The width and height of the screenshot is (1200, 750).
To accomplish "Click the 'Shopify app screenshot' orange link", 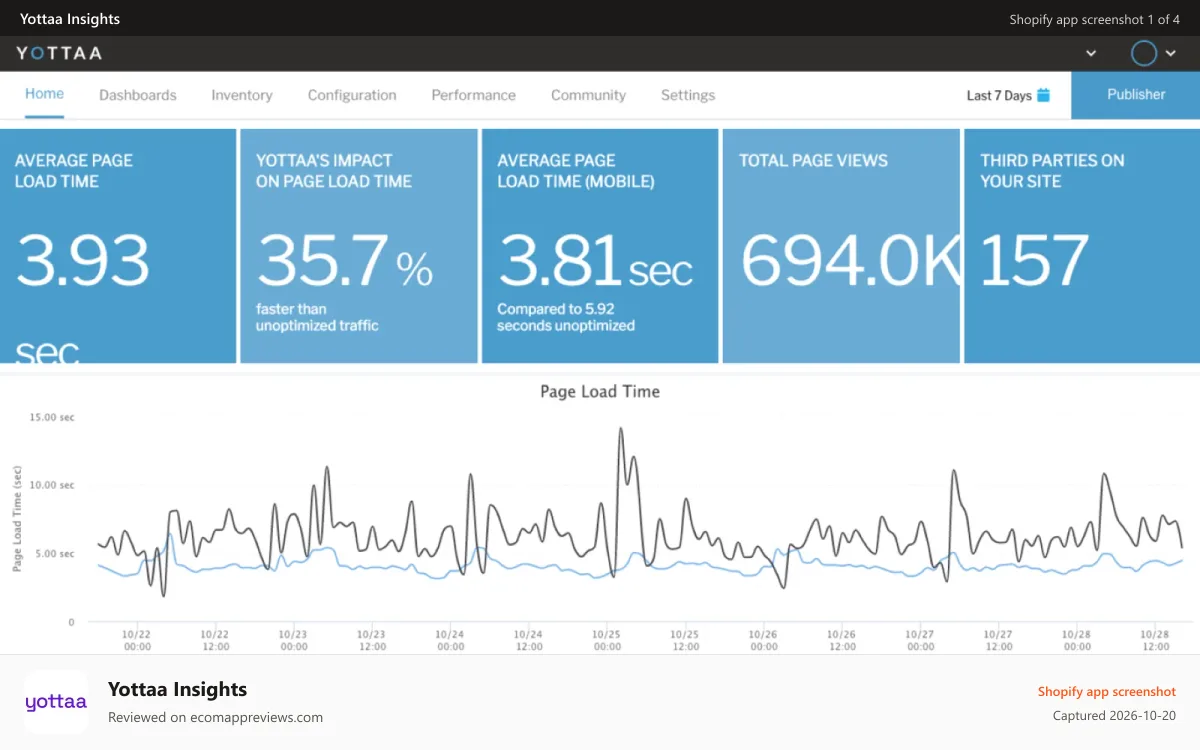I will click(1107, 692).
